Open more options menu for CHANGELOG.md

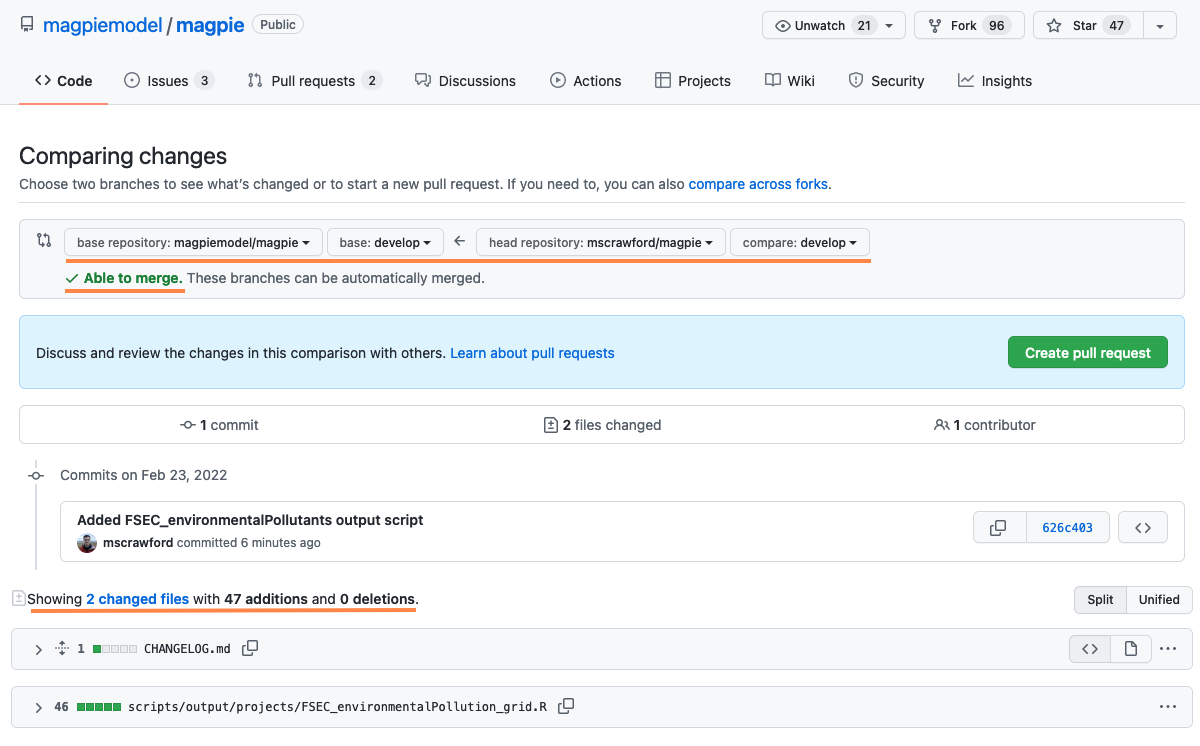1168,649
